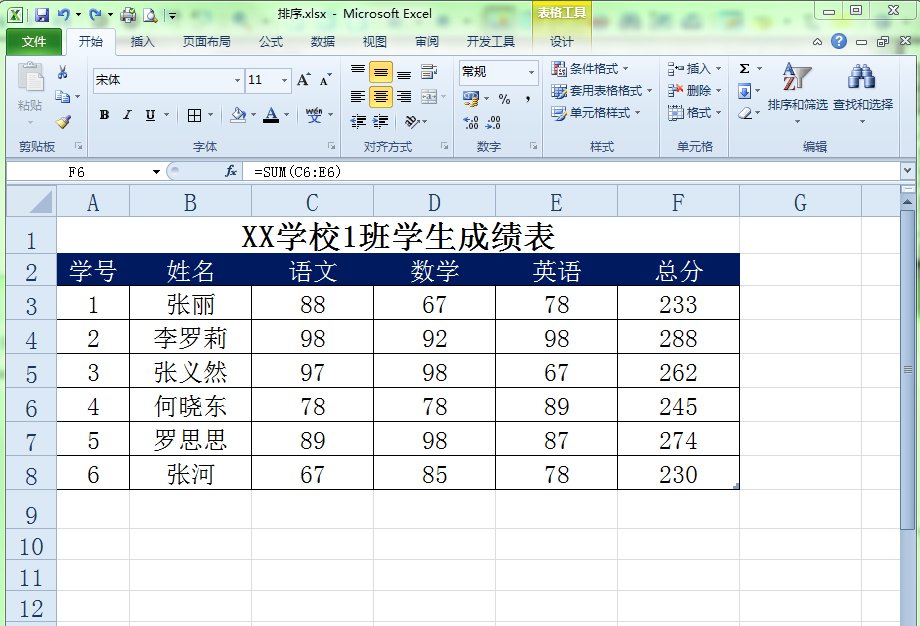Open the Name Box dropdown arrow
Screen dimensions: 920x626
(156, 172)
